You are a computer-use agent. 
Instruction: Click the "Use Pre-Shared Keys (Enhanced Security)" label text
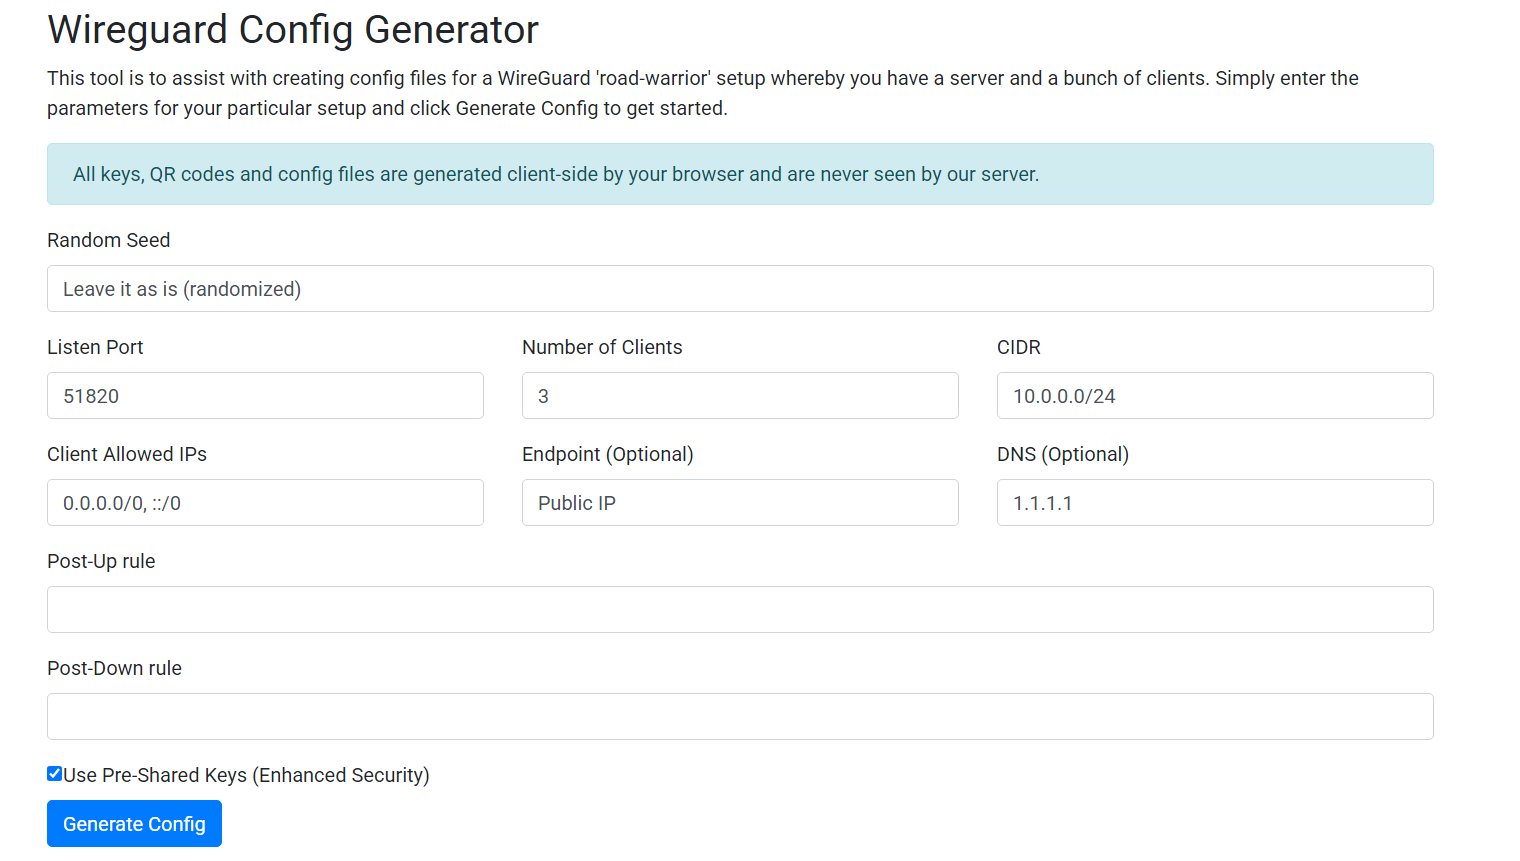click(246, 775)
